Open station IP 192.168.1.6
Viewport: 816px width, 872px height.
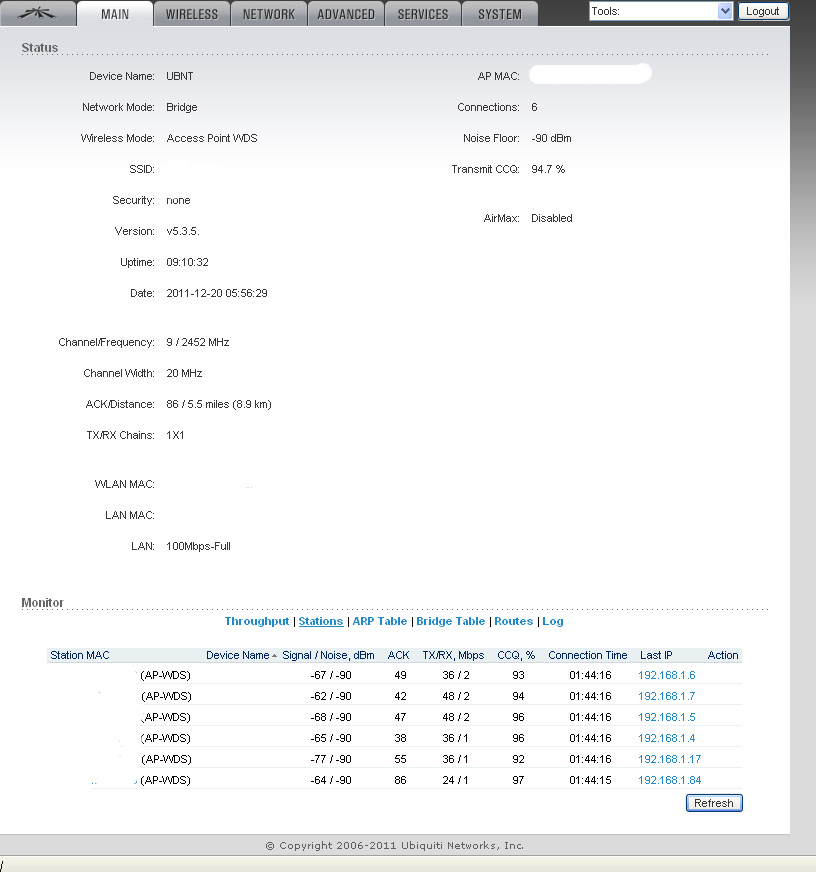[666, 675]
